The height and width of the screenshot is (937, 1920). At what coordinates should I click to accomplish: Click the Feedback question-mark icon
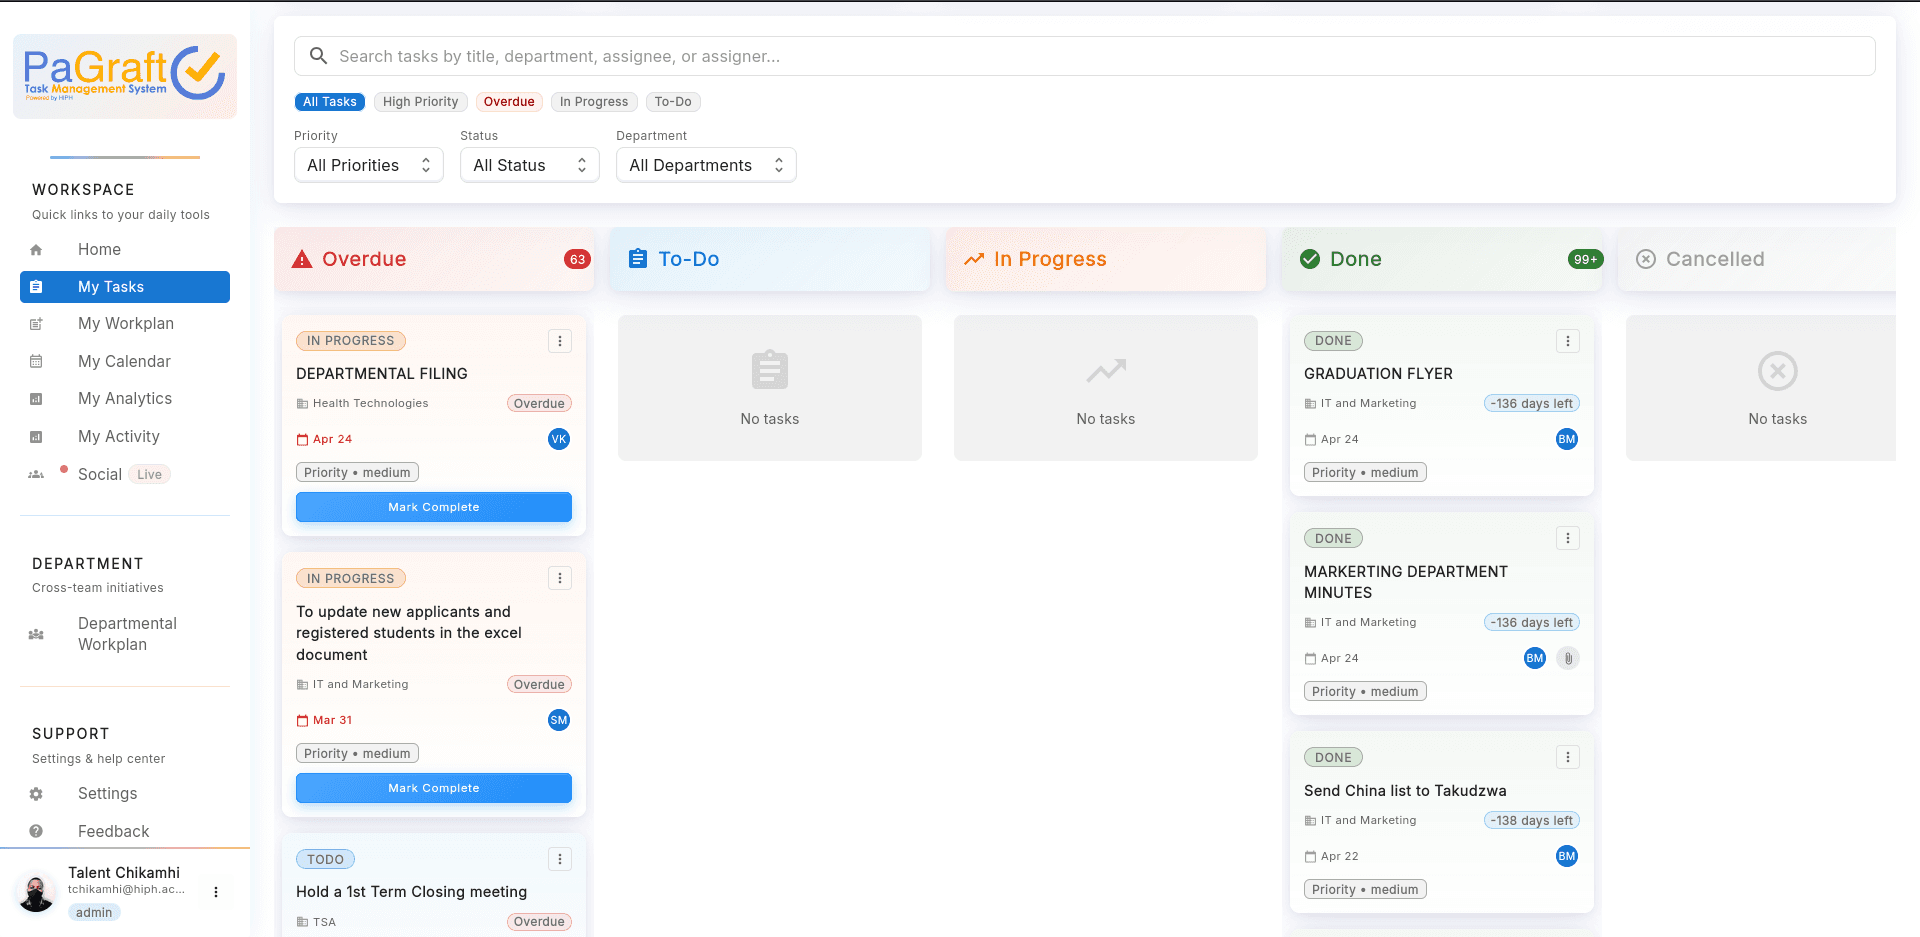(36, 831)
